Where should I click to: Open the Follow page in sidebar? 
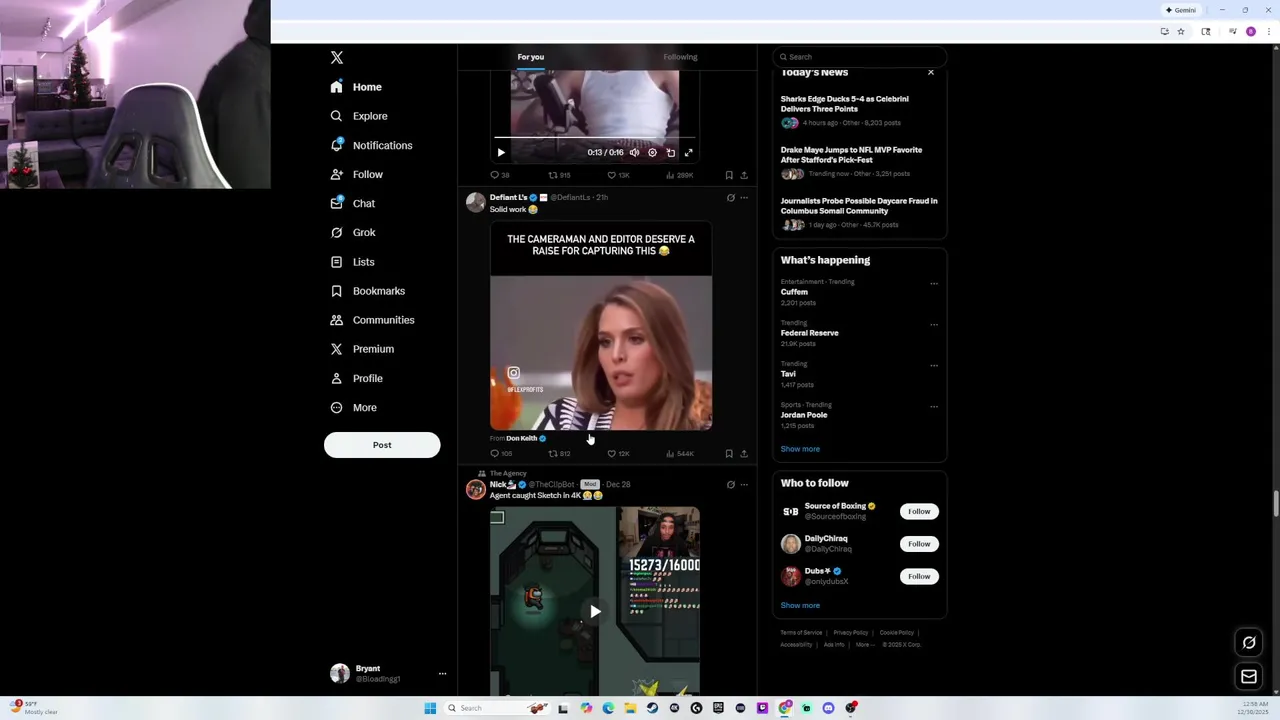[x=357, y=174]
